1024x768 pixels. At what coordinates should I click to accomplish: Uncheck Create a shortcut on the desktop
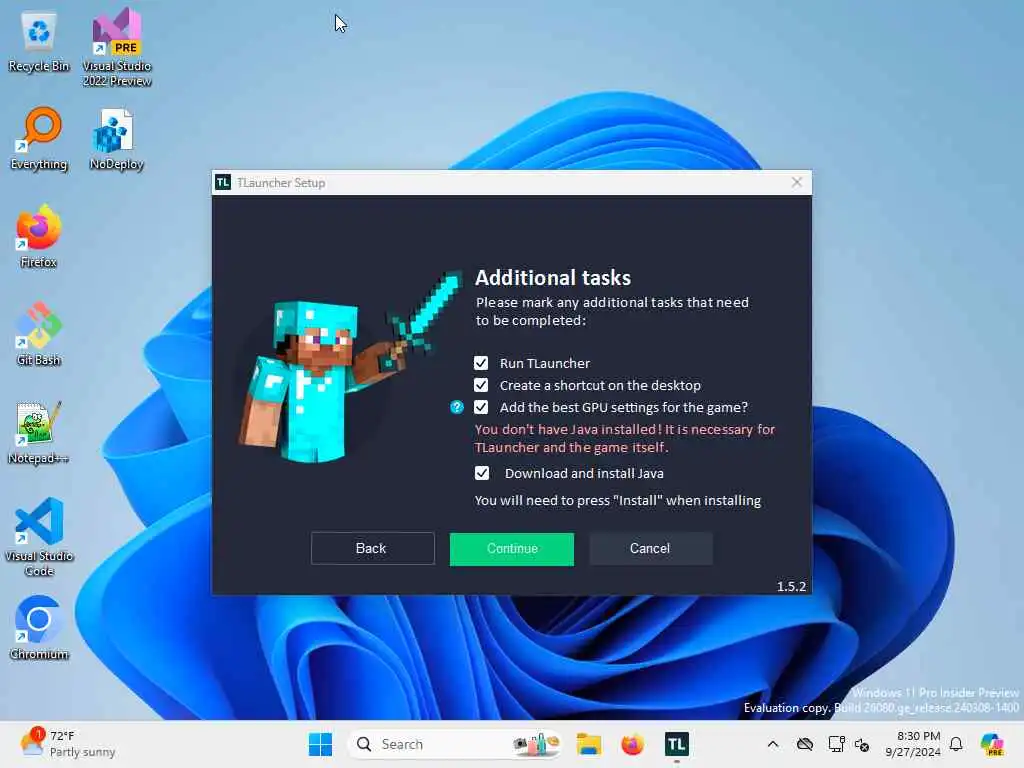pyautogui.click(x=481, y=385)
